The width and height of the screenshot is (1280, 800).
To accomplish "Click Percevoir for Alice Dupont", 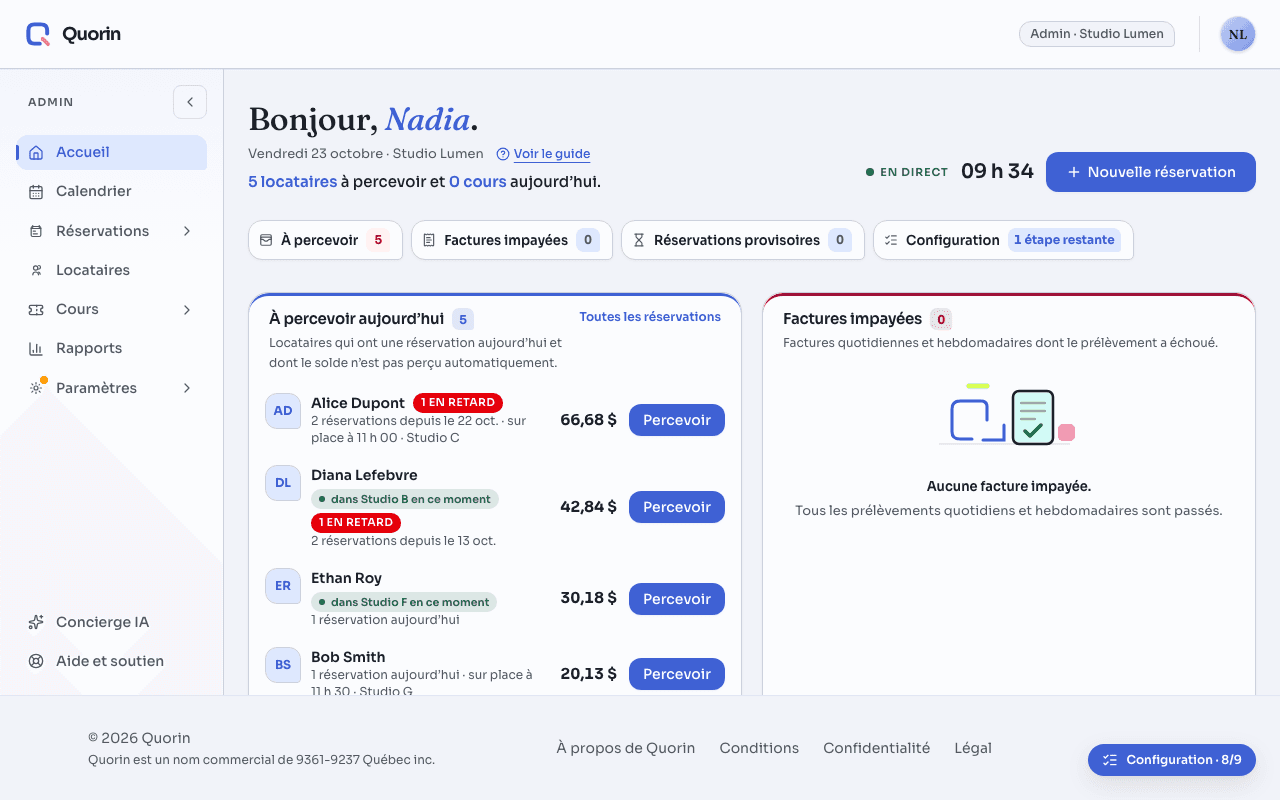I will tap(677, 420).
